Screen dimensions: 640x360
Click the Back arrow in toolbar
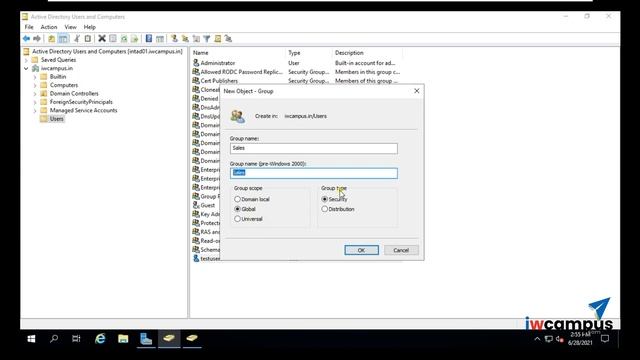pyautogui.click(x=27, y=38)
